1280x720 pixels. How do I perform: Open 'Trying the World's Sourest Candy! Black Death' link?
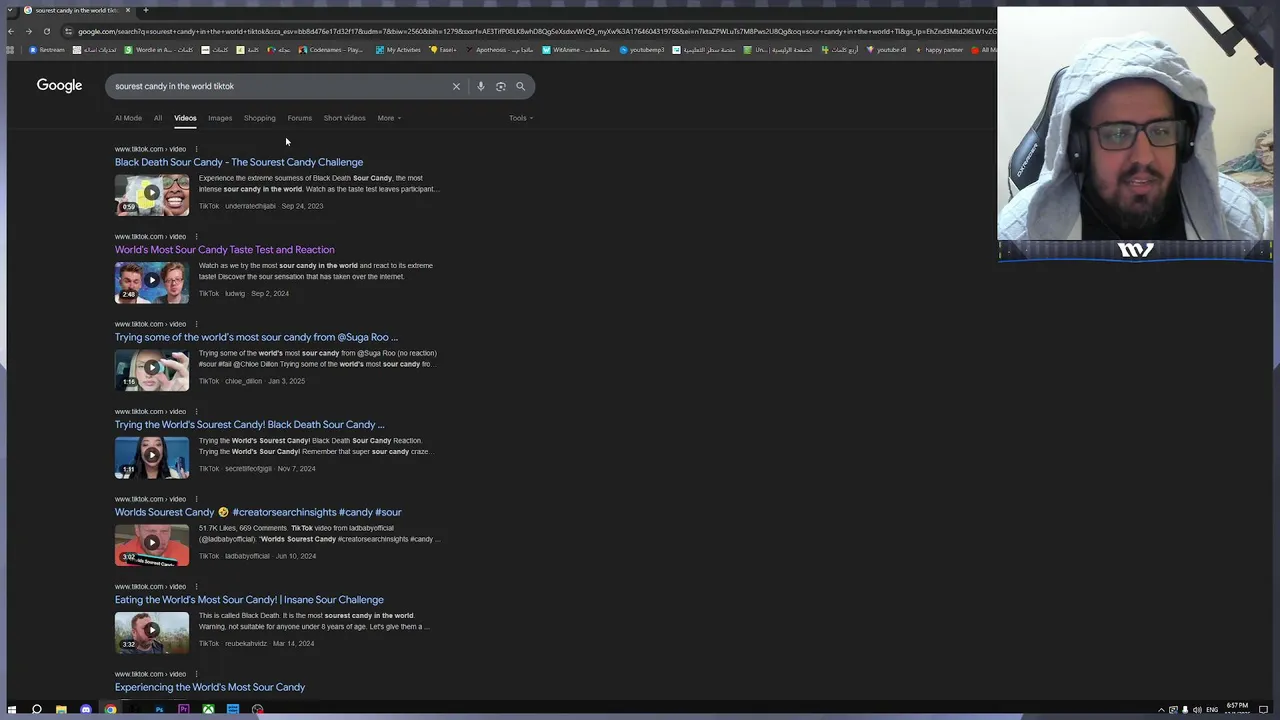[x=249, y=425]
